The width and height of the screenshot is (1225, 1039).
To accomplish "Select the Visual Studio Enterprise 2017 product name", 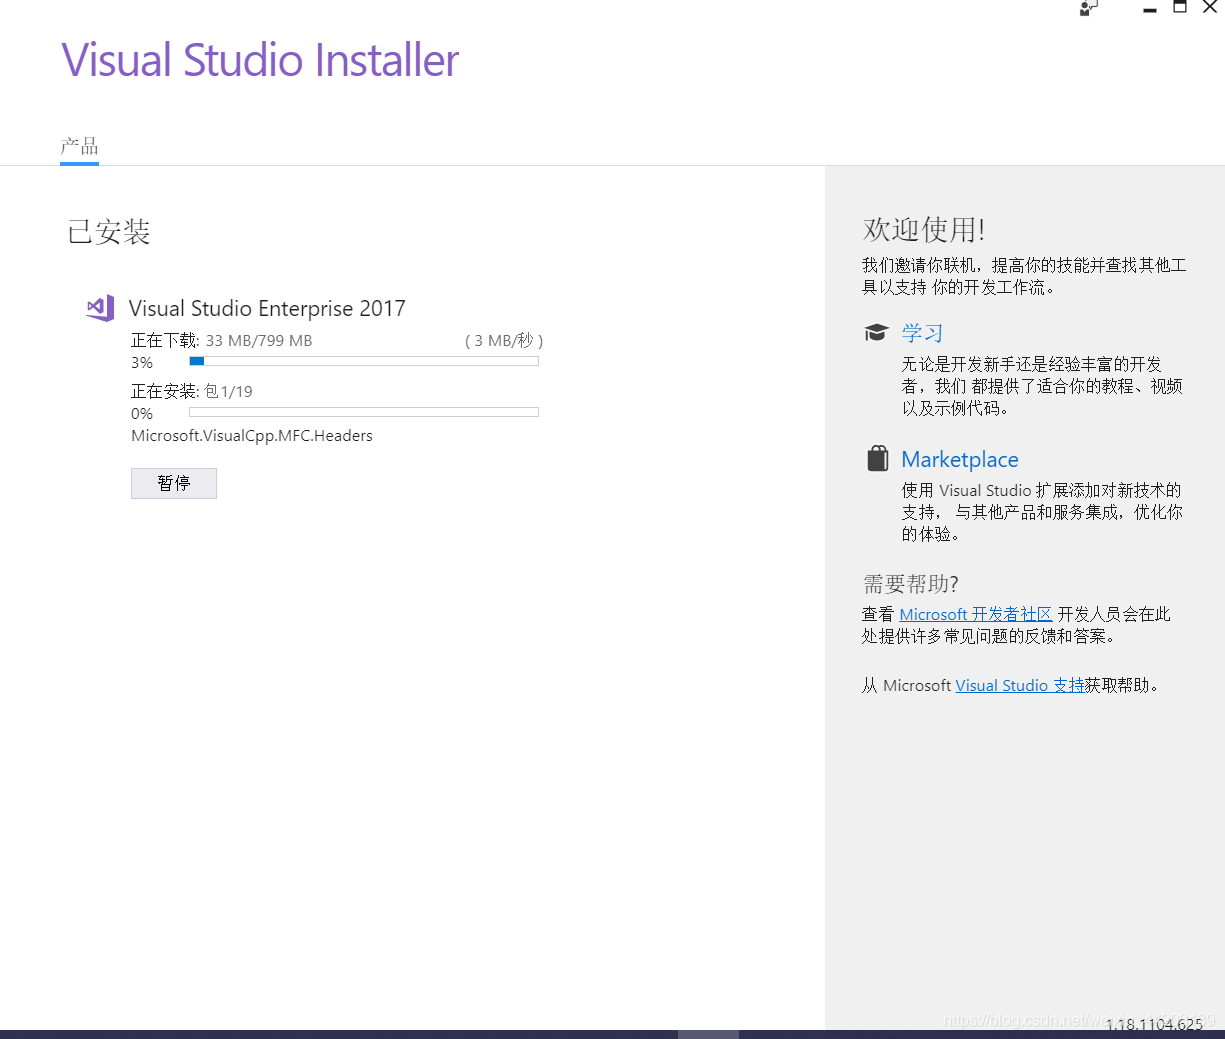I will 267,308.
